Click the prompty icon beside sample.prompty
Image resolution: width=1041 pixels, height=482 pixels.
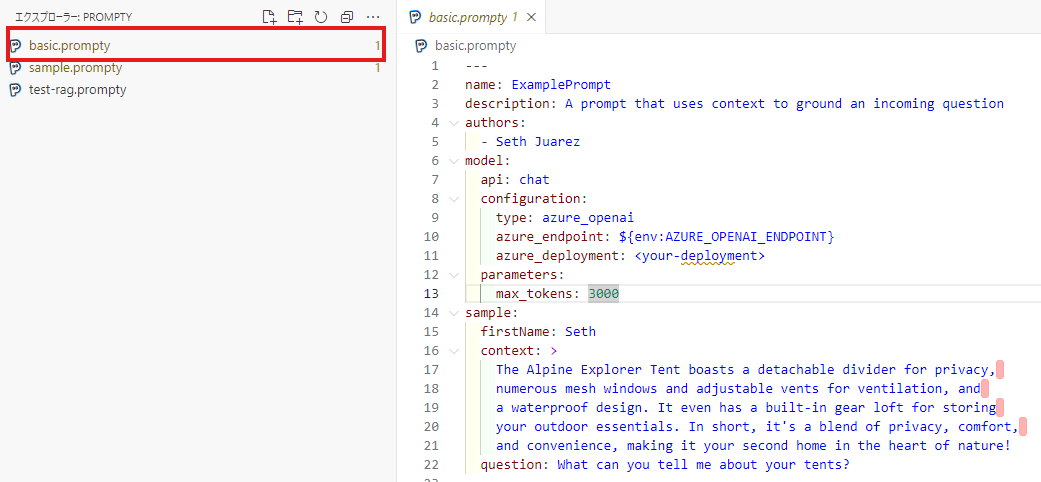(x=16, y=68)
